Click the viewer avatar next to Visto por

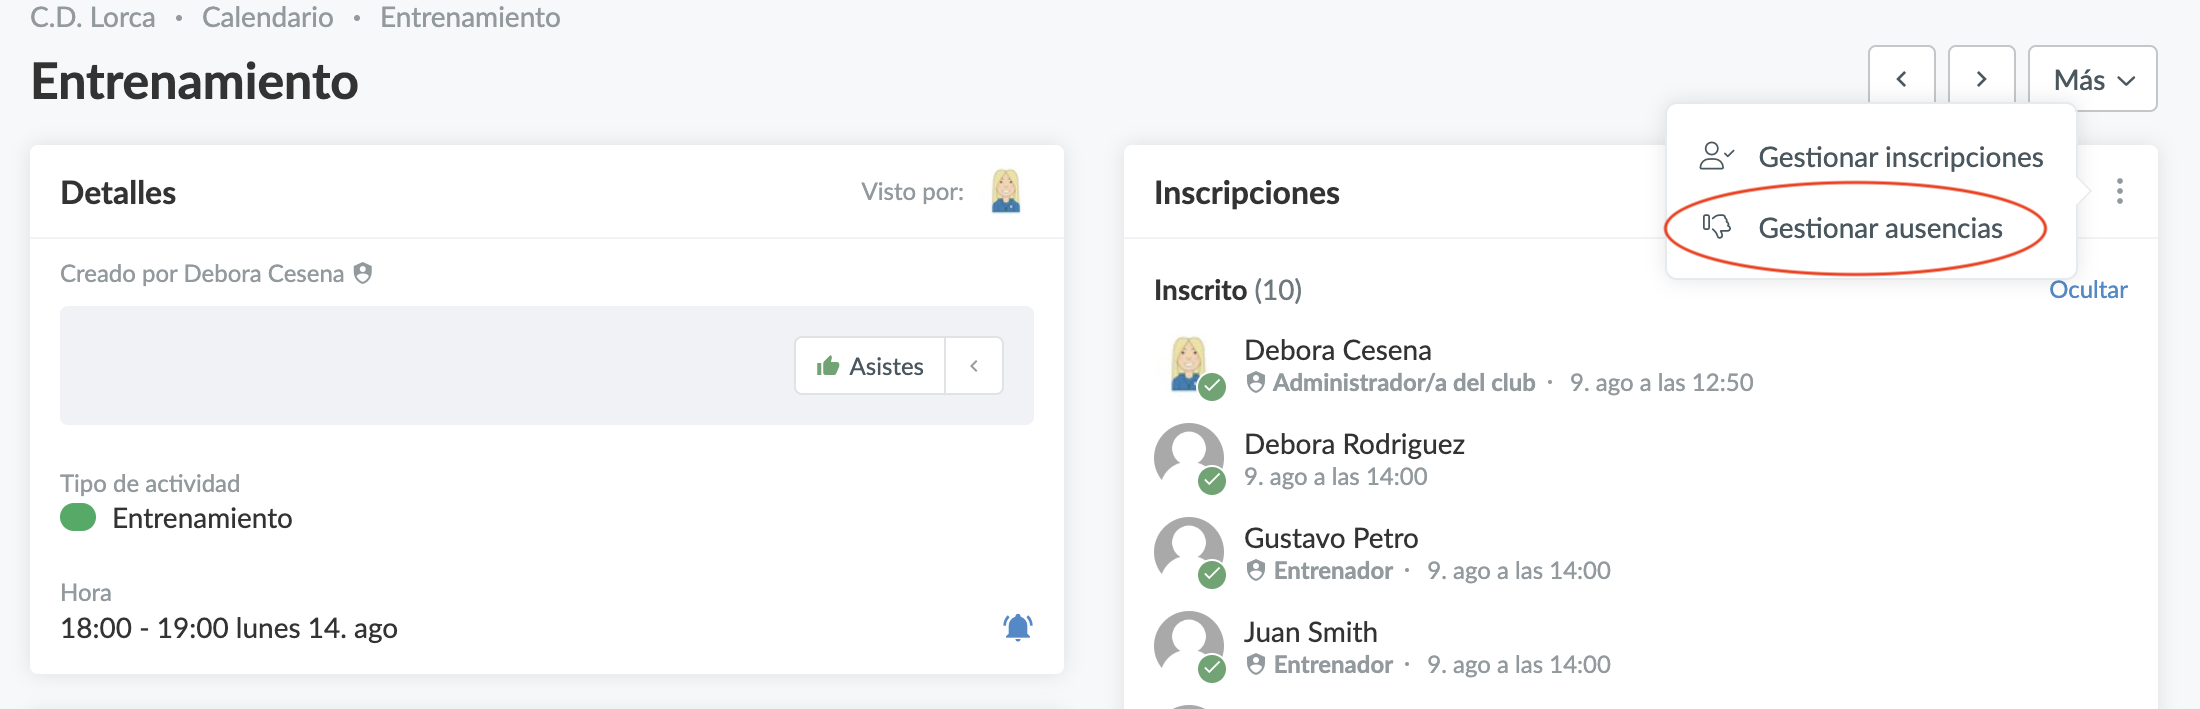[1005, 191]
